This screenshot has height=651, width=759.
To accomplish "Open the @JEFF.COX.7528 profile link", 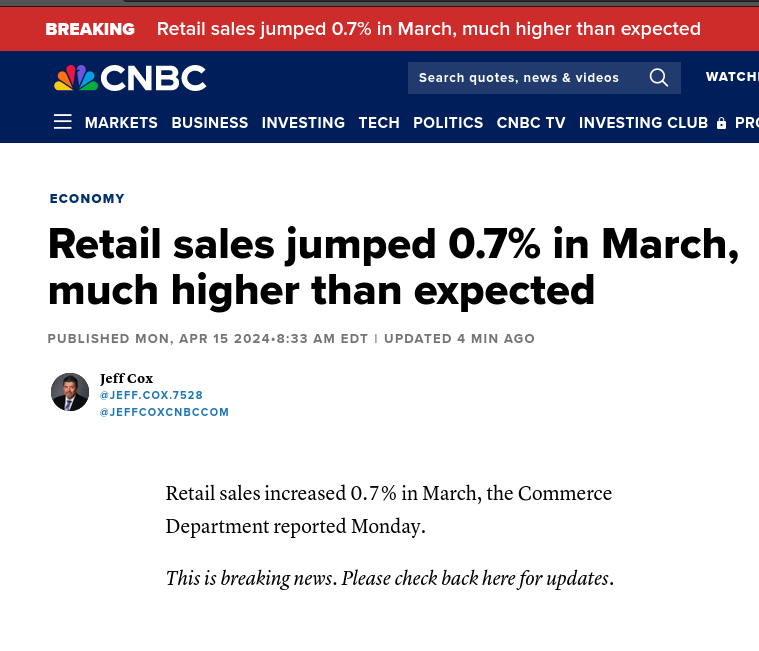I will [151, 395].
